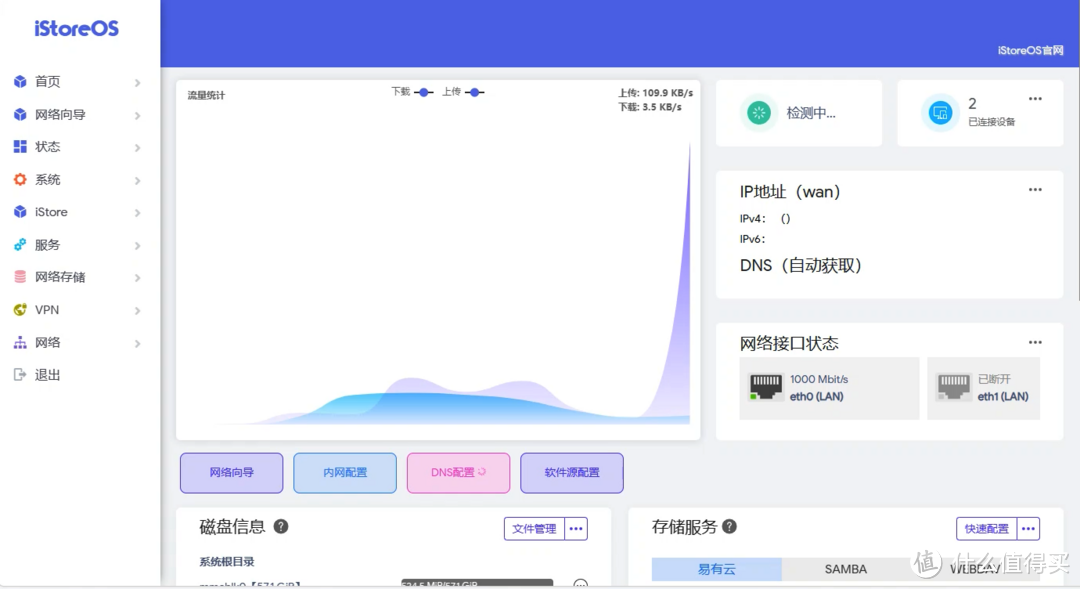
Task: Click the eth1 (LAN) disconnected port icon
Action: [953, 386]
